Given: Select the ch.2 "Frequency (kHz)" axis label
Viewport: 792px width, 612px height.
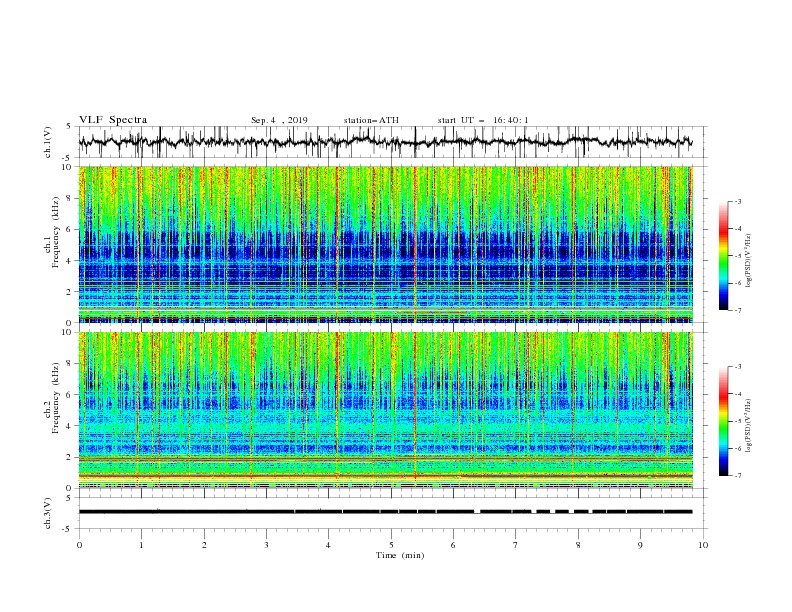Looking at the screenshot, I should (x=56, y=398).
